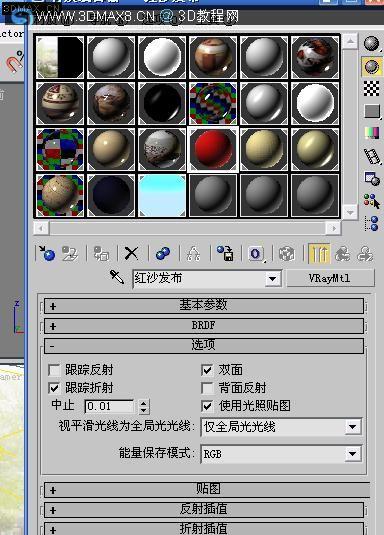Click the Get Material icon
This screenshot has height=535, width=384.
click(47, 254)
